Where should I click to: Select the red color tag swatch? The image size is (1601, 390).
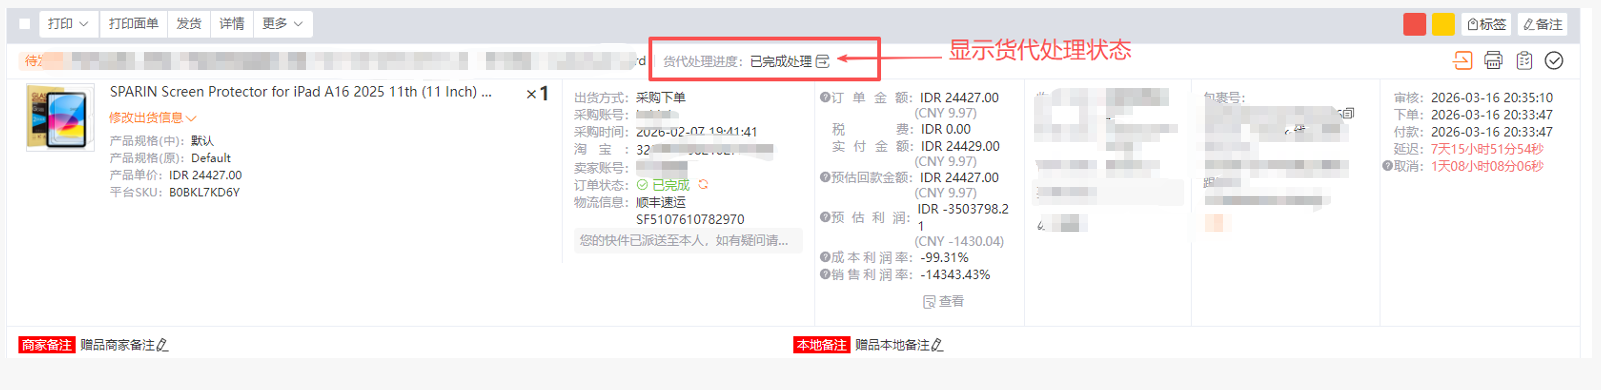(x=1414, y=24)
